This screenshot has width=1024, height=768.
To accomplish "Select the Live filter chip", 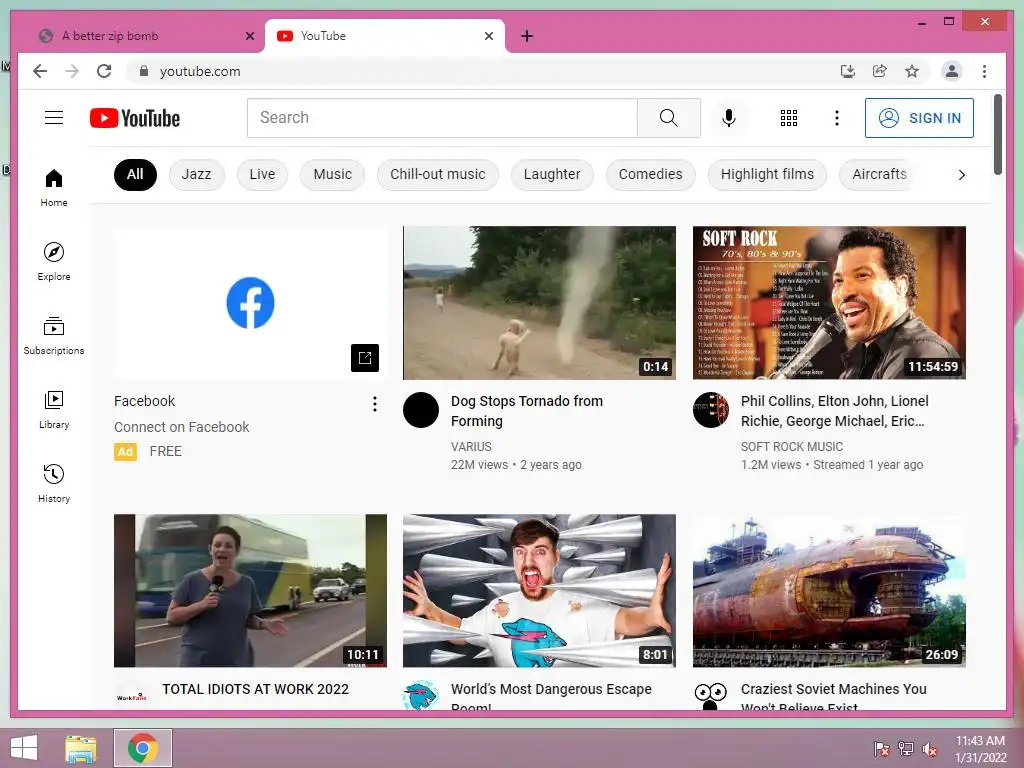I will coord(262,174).
